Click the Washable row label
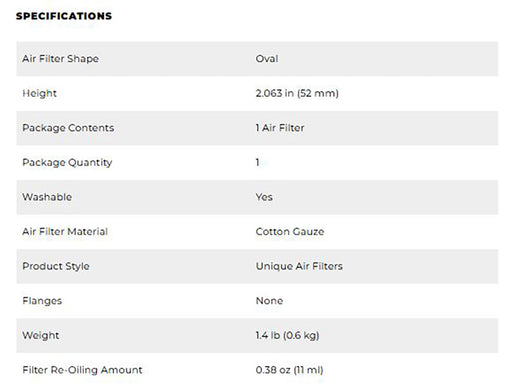Viewport: 512px width, 384px height. click(47, 197)
